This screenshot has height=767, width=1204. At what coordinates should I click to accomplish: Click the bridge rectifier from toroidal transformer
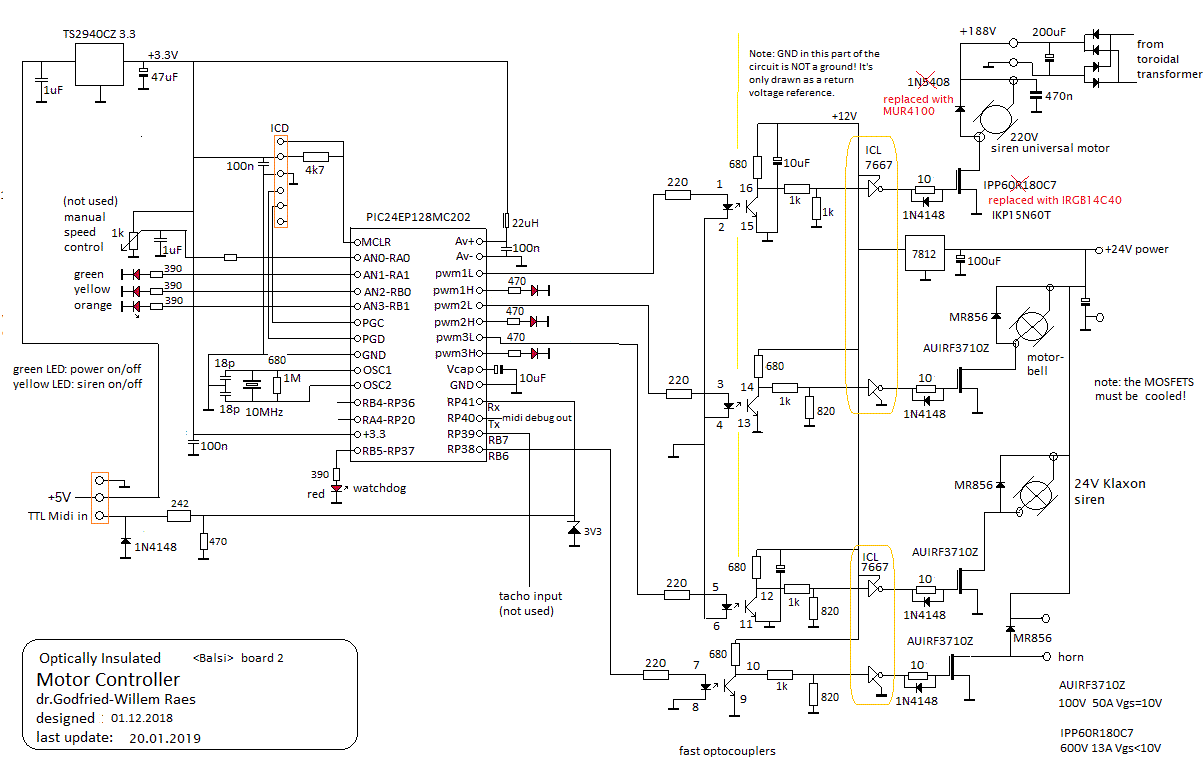coord(1098,62)
